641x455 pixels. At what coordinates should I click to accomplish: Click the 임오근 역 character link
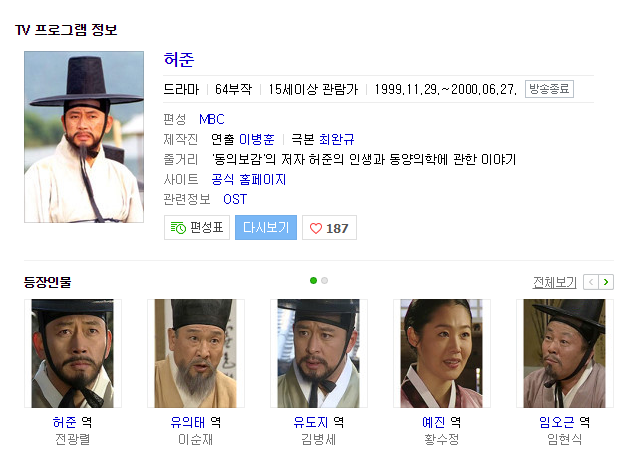[557, 422]
